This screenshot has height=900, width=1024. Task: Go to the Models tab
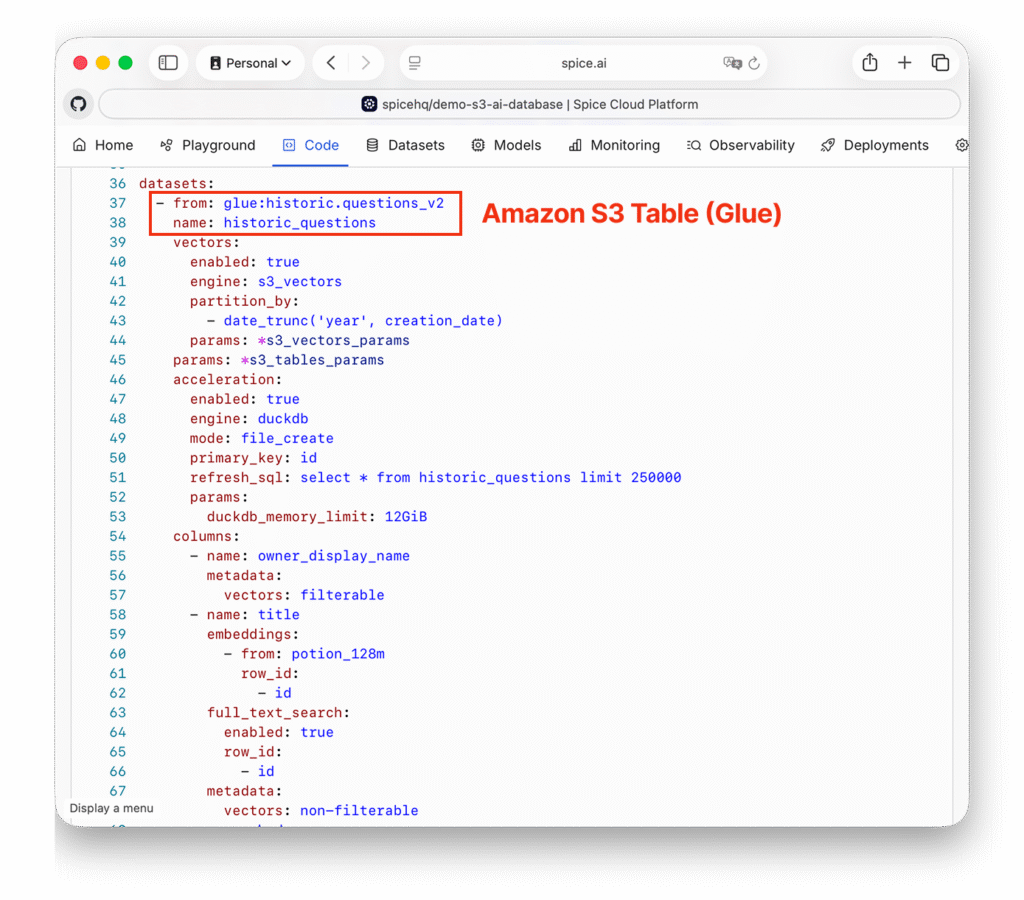point(506,145)
